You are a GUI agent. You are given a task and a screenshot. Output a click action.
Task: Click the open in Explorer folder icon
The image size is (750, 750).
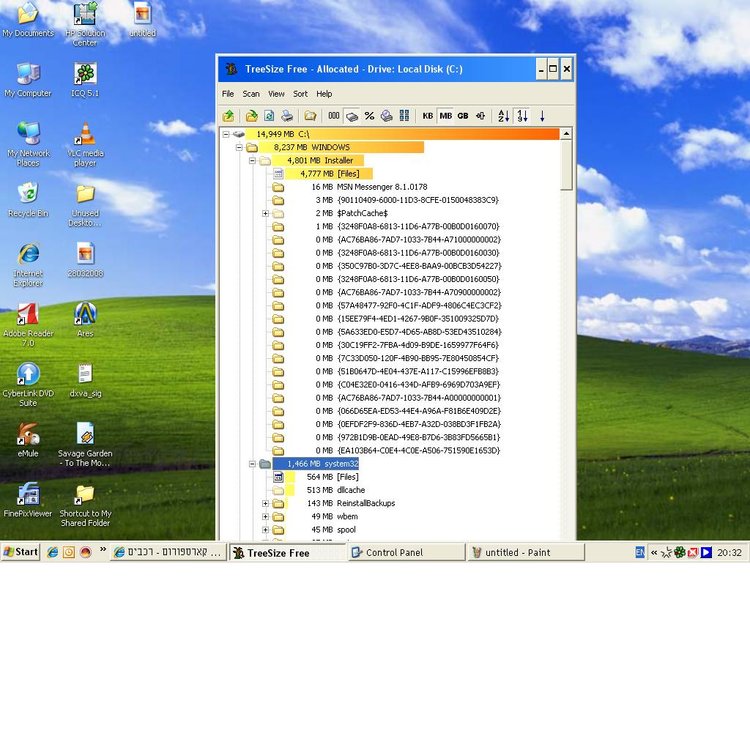[x=310, y=116]
